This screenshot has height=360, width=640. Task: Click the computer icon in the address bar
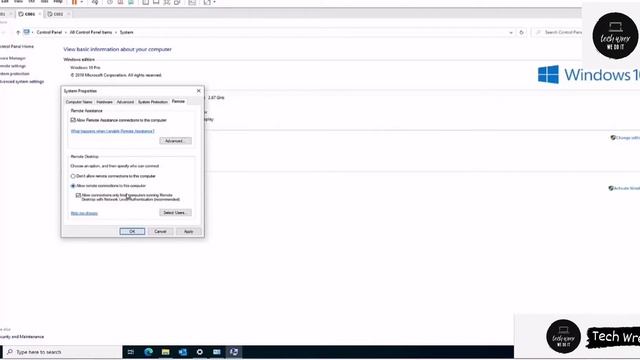point(27,32)
